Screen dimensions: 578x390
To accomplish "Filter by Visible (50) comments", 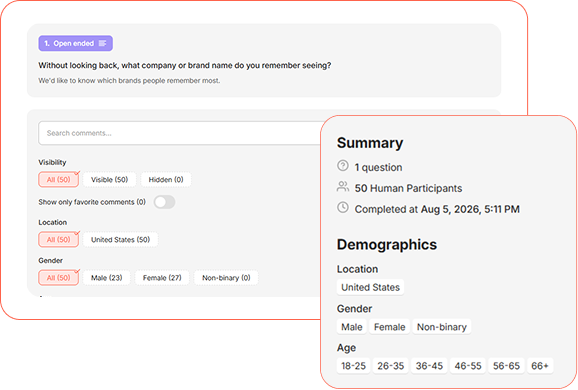I will click(x=109, y=180).
